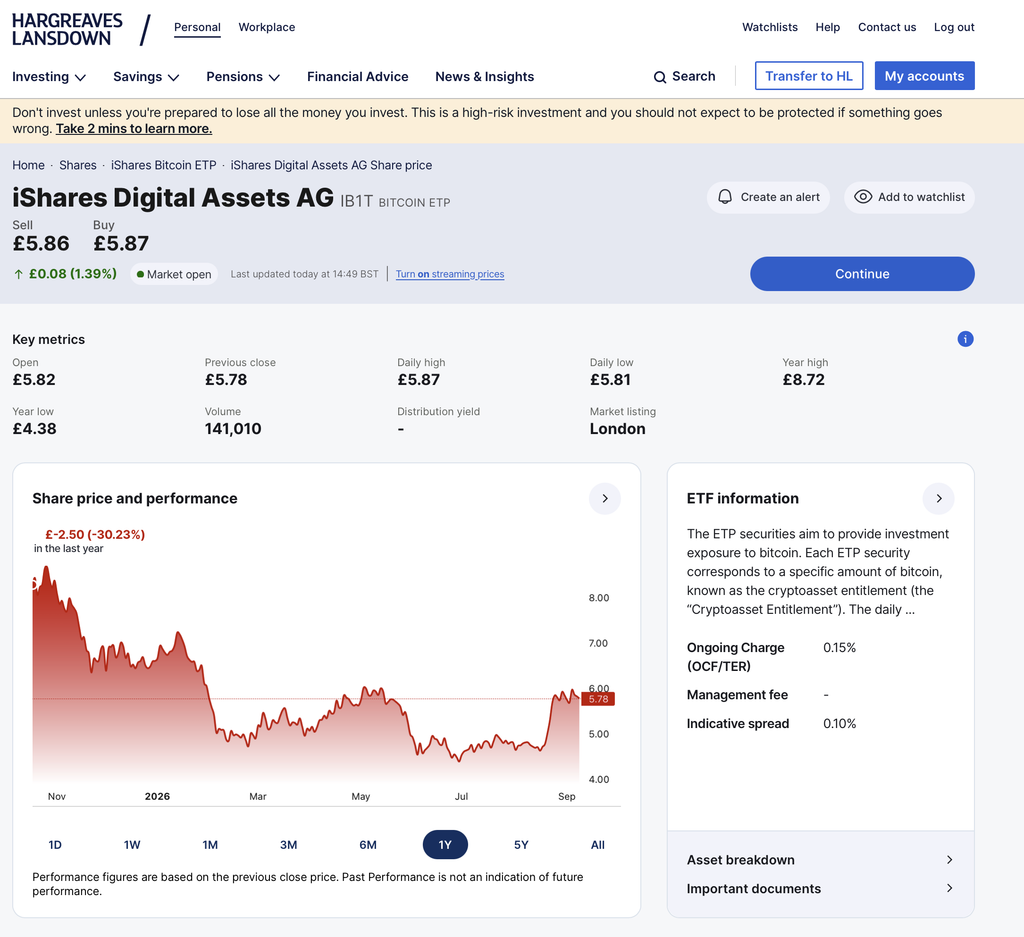The height and width of the screenshot is (937, 1024).
Task: Open Watchlists link
Action: 769,27
